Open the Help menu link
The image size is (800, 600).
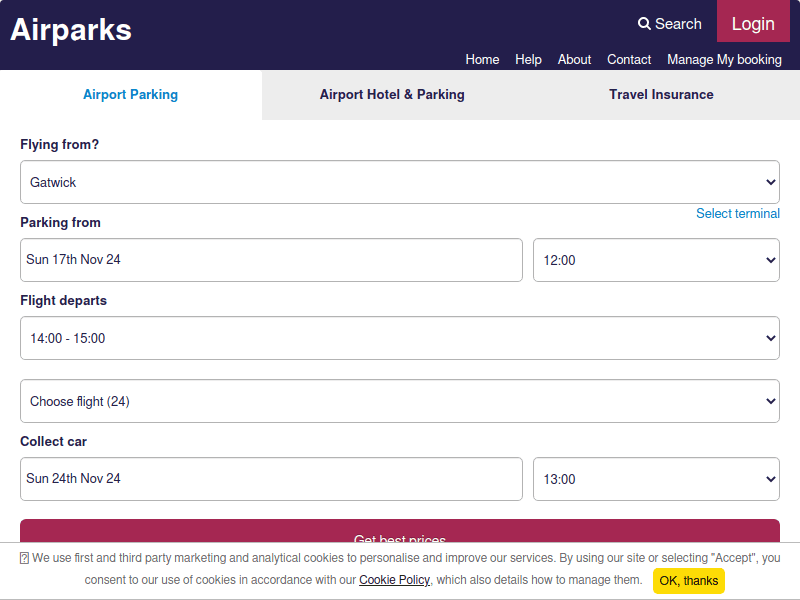[x=528, y=59]
